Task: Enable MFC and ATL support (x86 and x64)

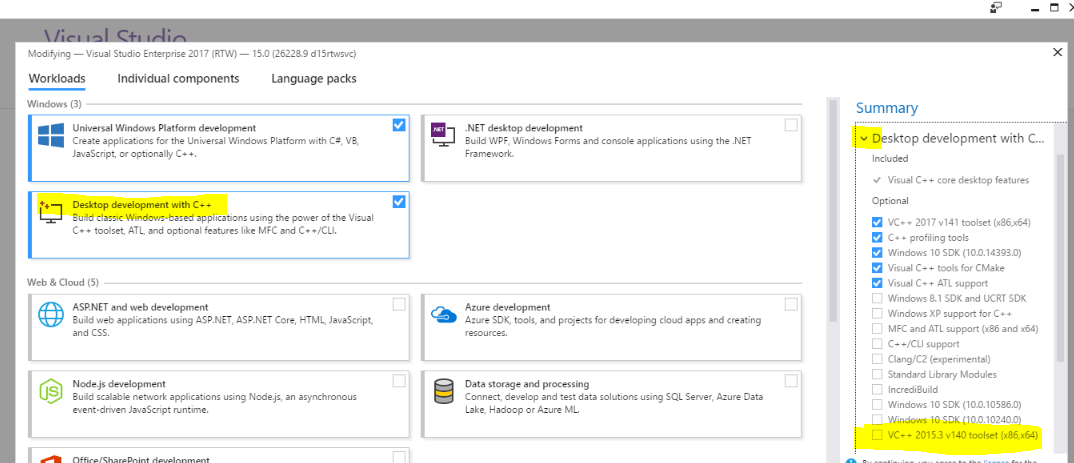Action: (x=877, y=329)
